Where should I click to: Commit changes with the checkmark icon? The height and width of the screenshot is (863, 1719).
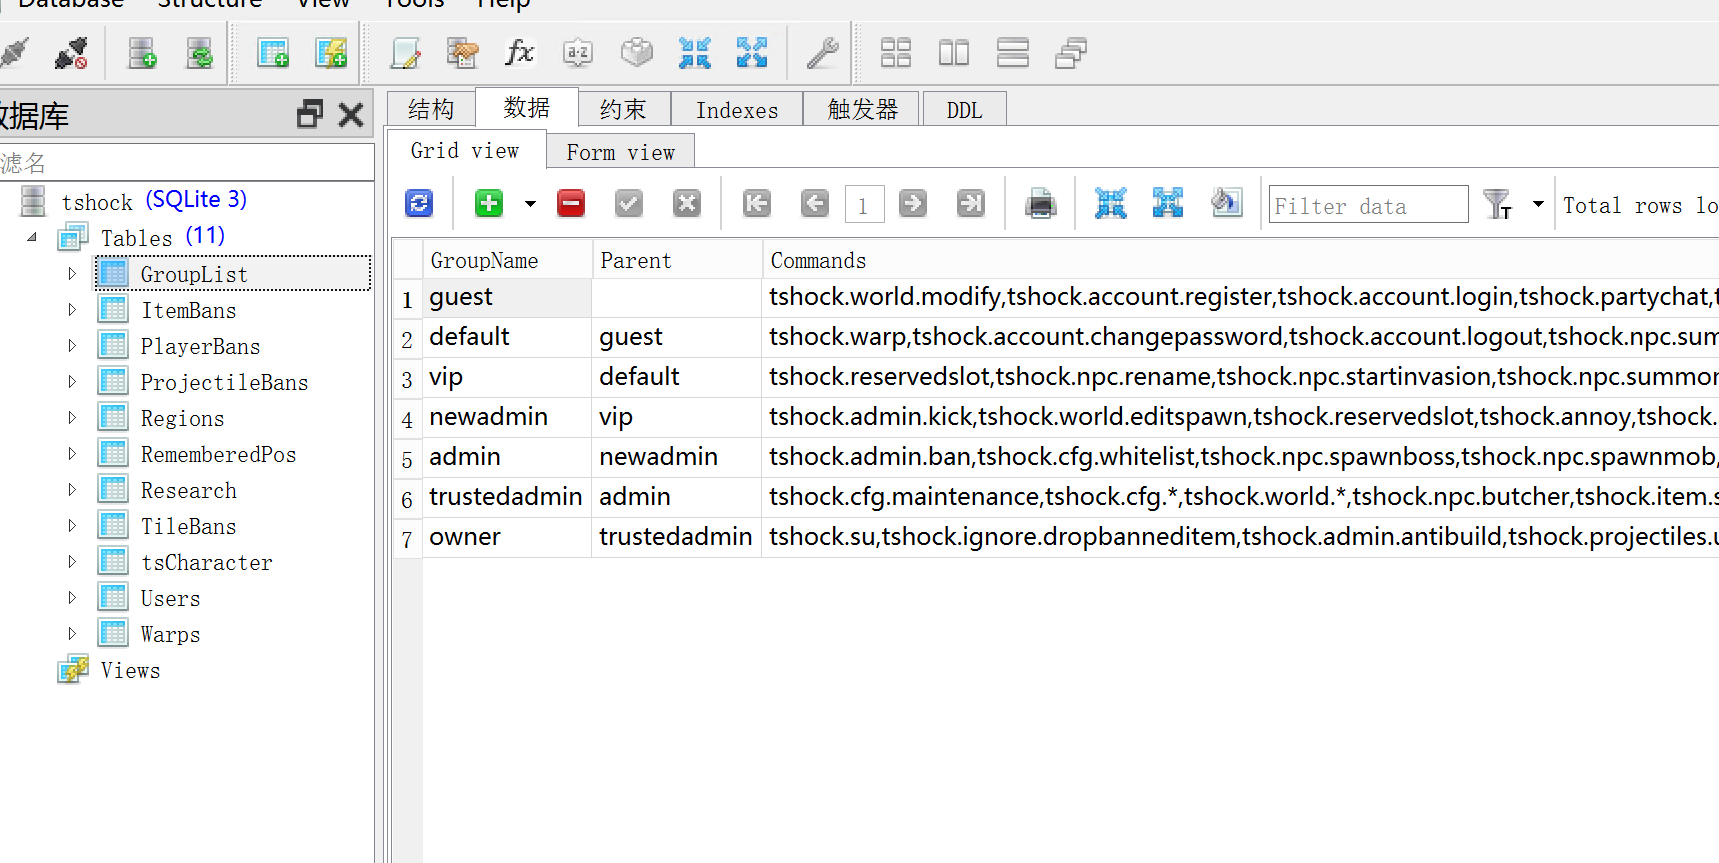[x=628, y=204]
